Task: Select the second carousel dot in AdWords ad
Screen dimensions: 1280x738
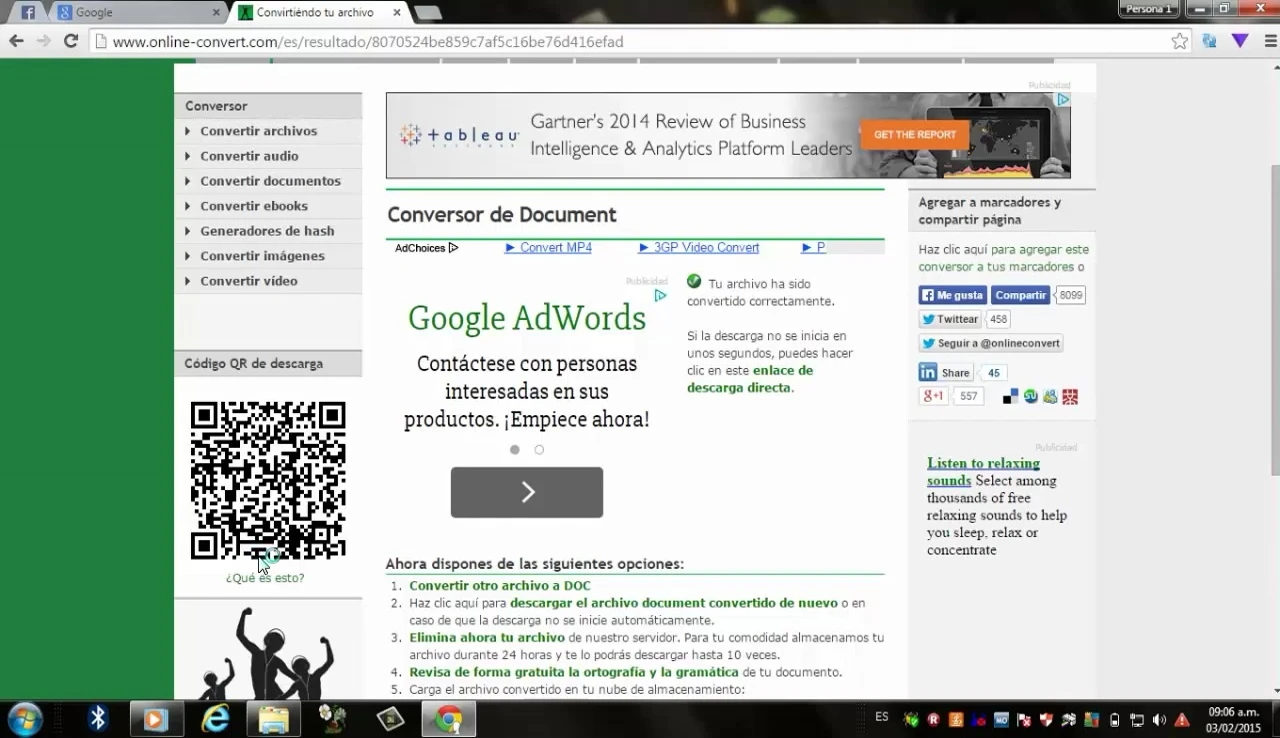Action: point(539,450)
